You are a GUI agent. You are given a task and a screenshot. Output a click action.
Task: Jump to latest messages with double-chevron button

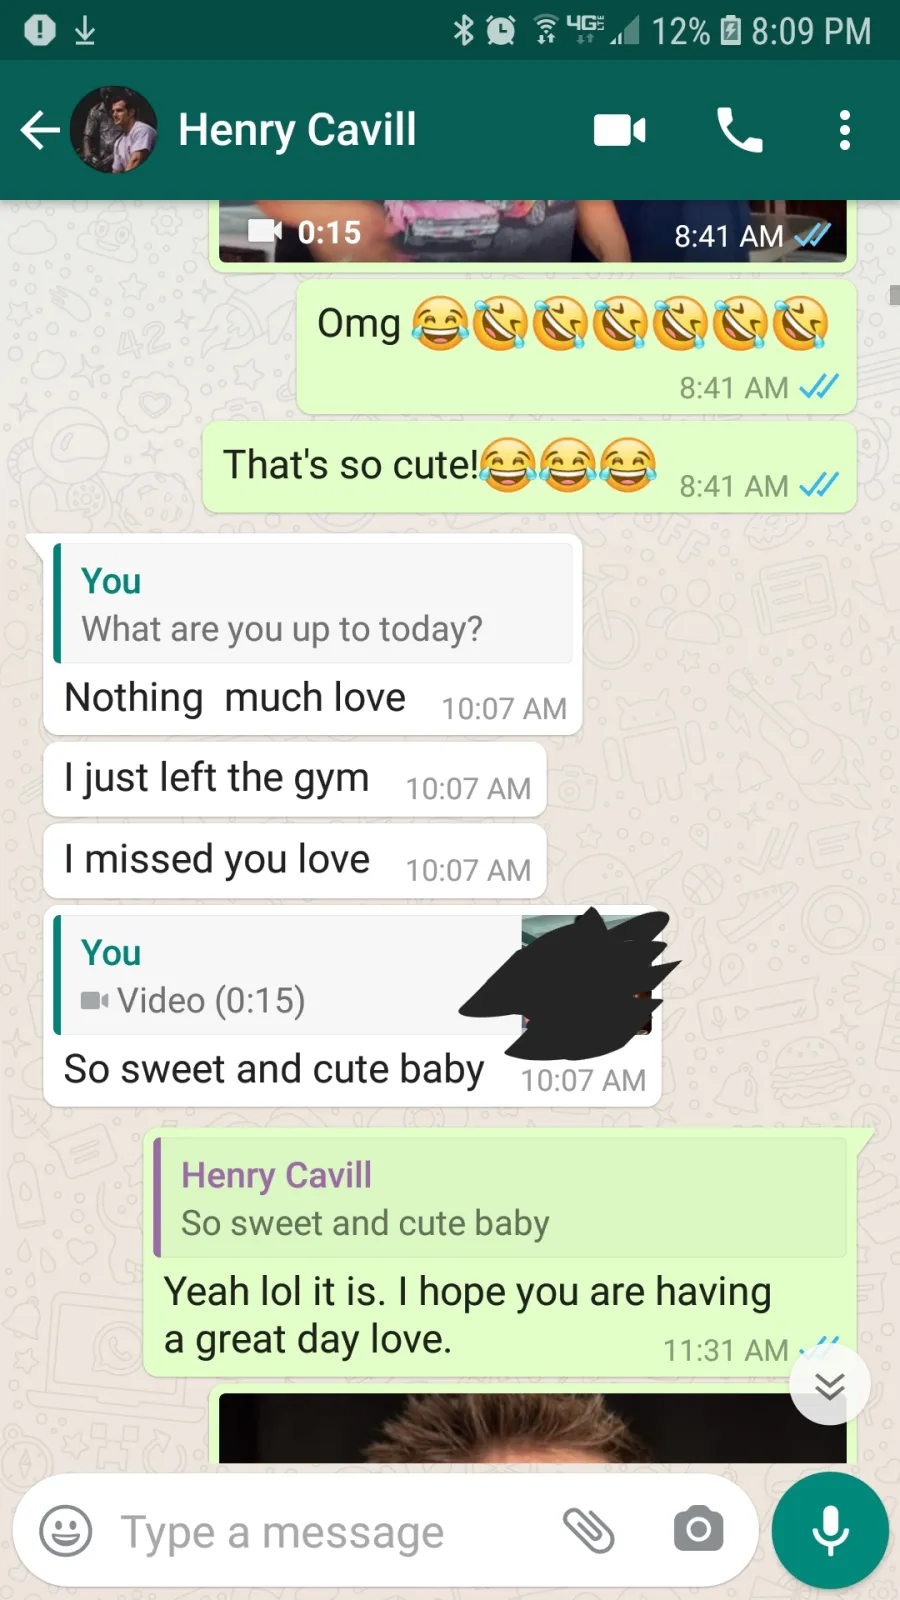pos(830,1385)
